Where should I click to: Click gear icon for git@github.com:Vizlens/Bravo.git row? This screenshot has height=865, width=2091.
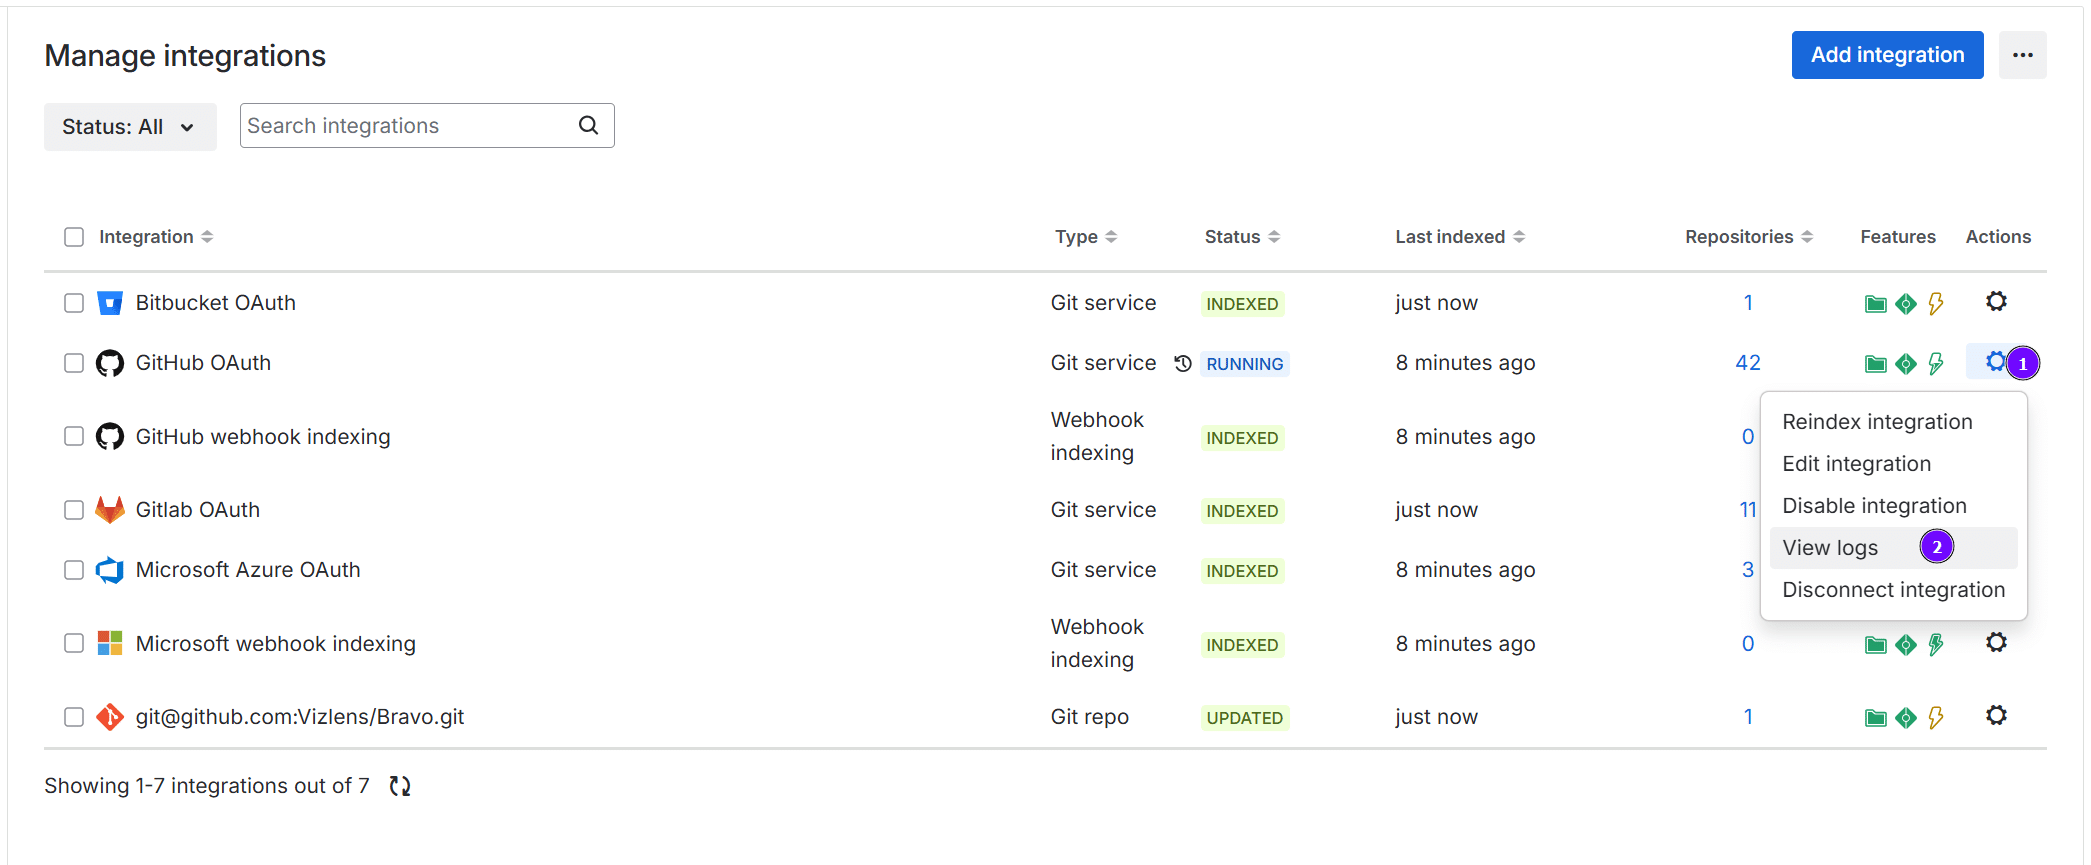pos(1996,716)
